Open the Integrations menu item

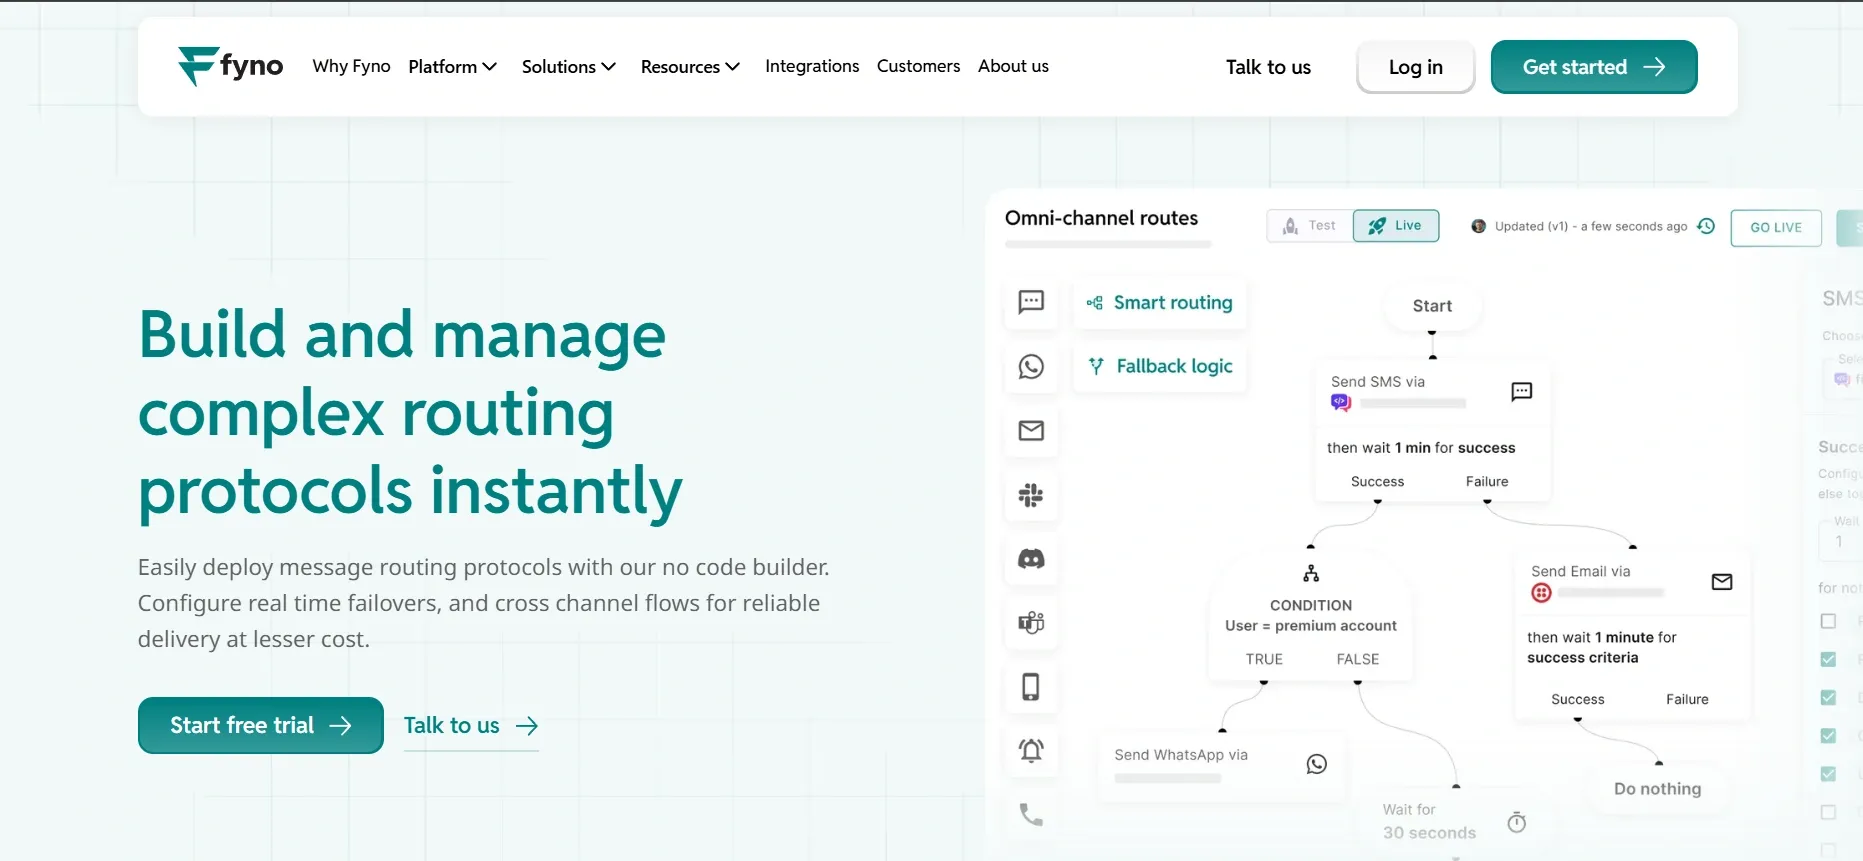811,66
